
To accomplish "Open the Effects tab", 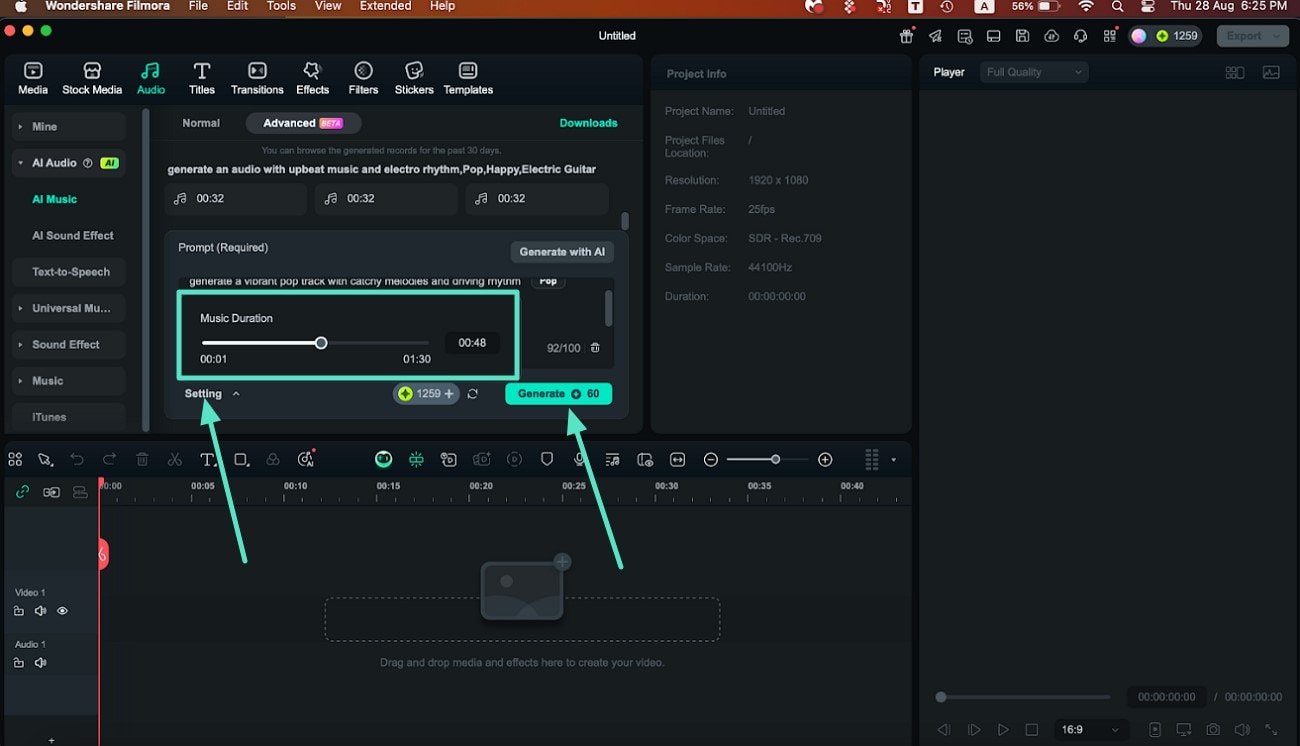I will [x=312, y=78].
